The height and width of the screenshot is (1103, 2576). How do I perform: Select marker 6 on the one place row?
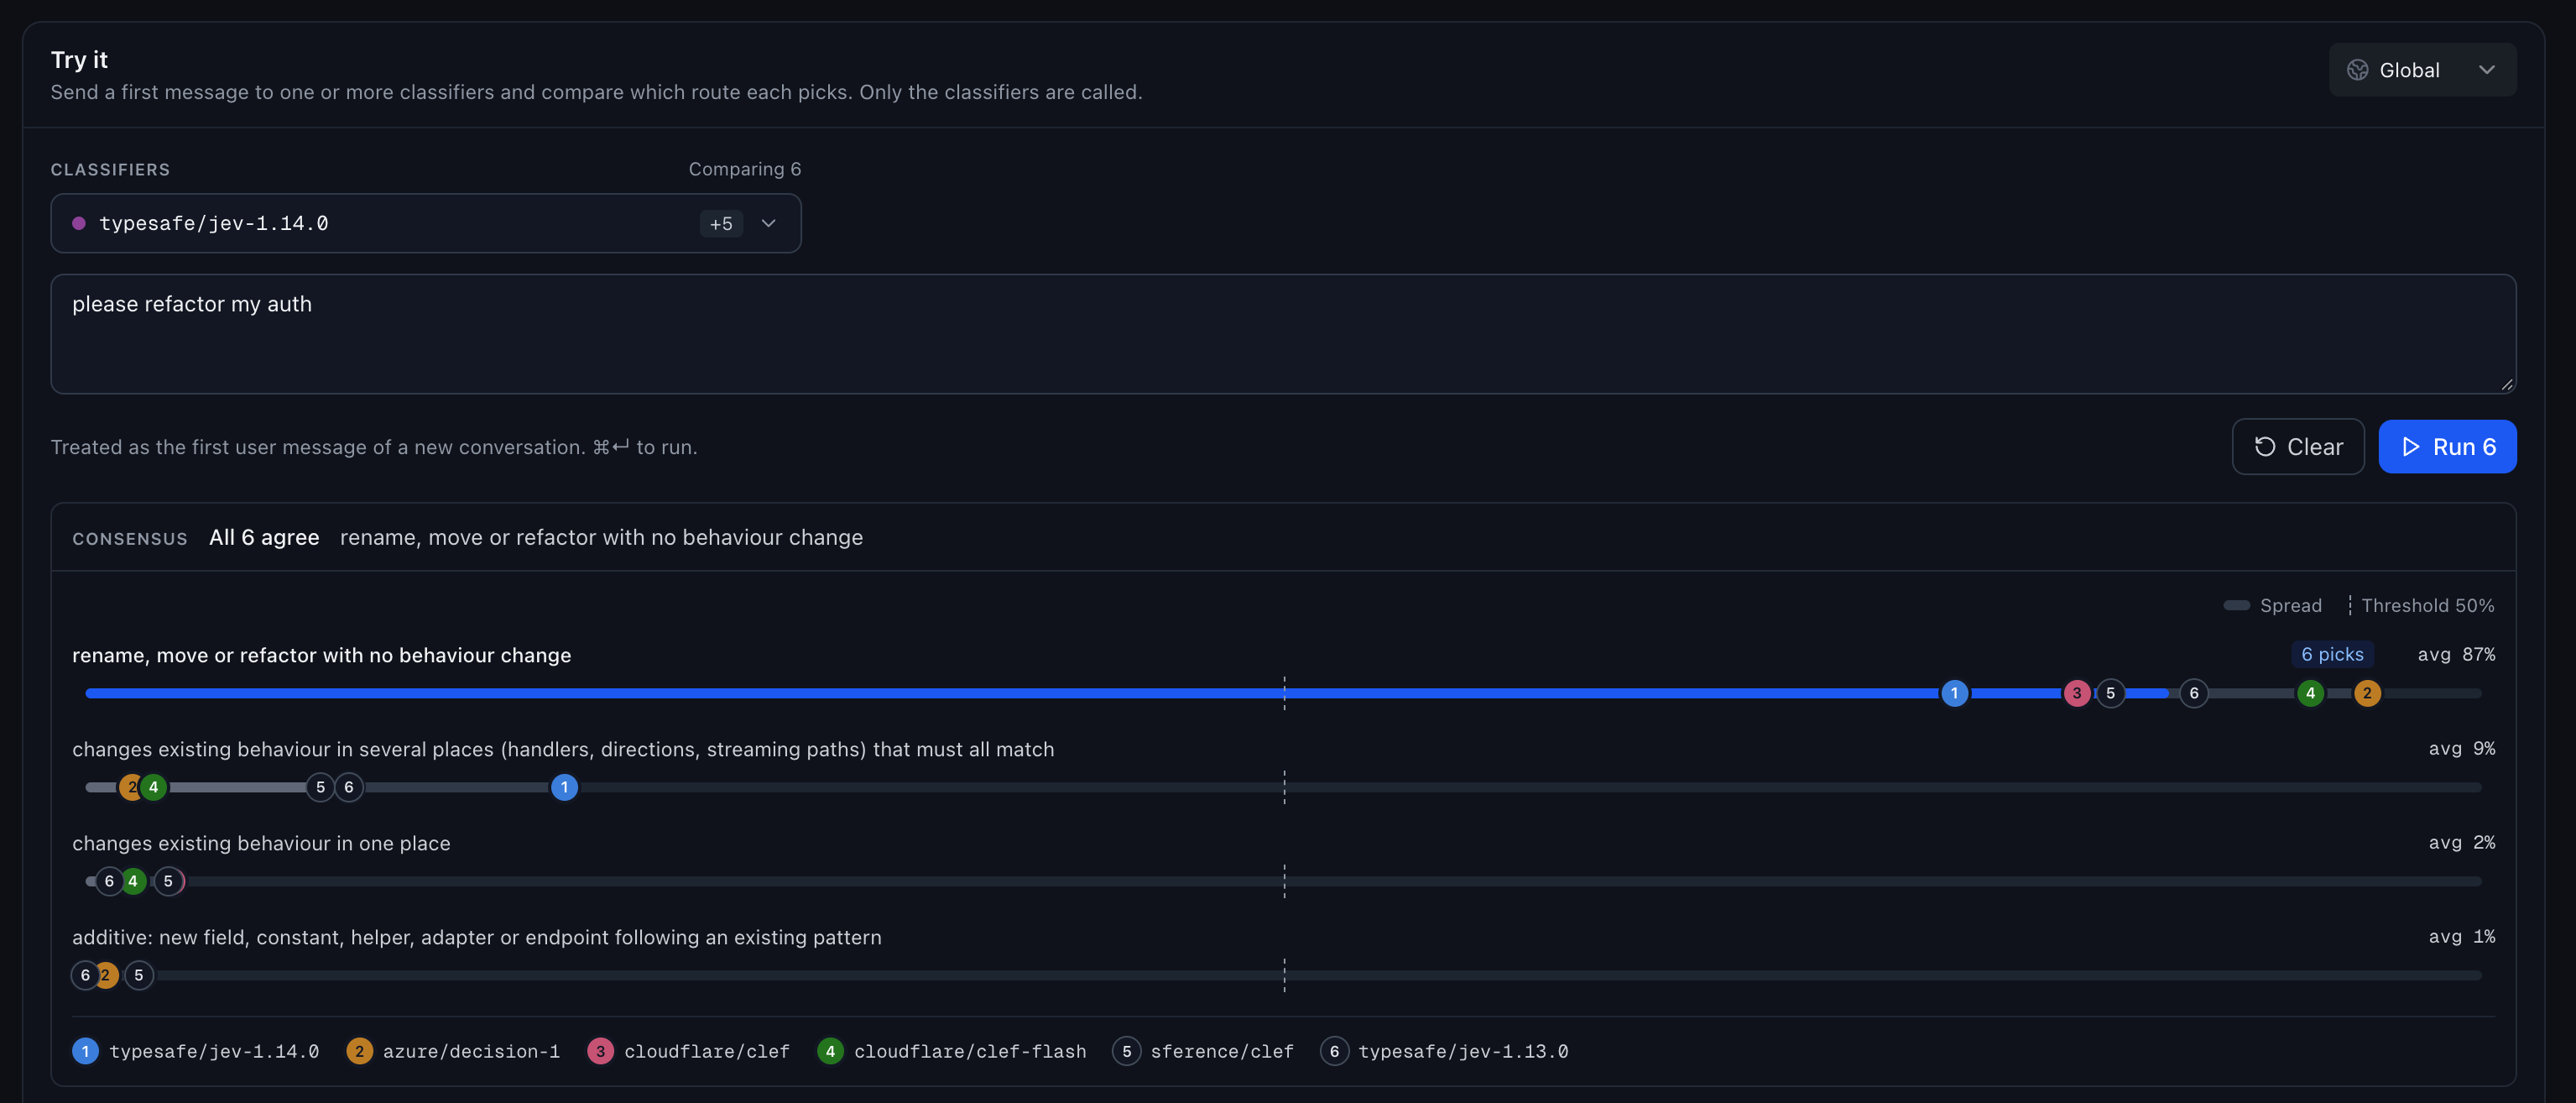pos(109,881)
